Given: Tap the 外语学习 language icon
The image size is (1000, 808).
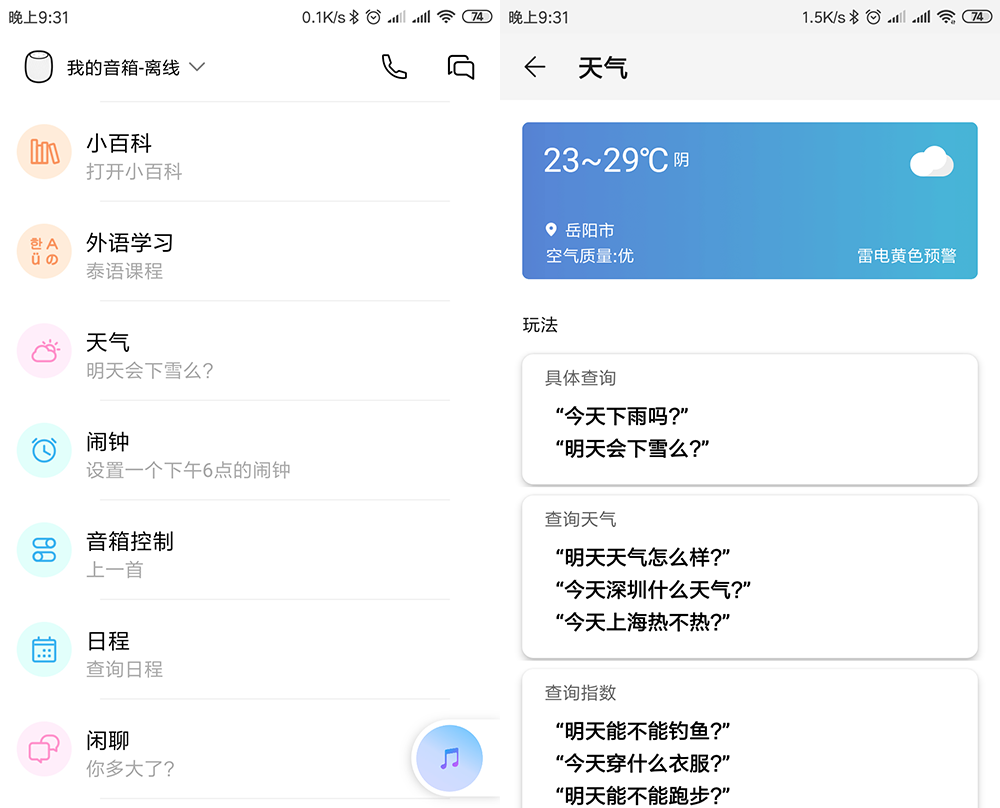Looking at the screenshot, I should [44, 251].
